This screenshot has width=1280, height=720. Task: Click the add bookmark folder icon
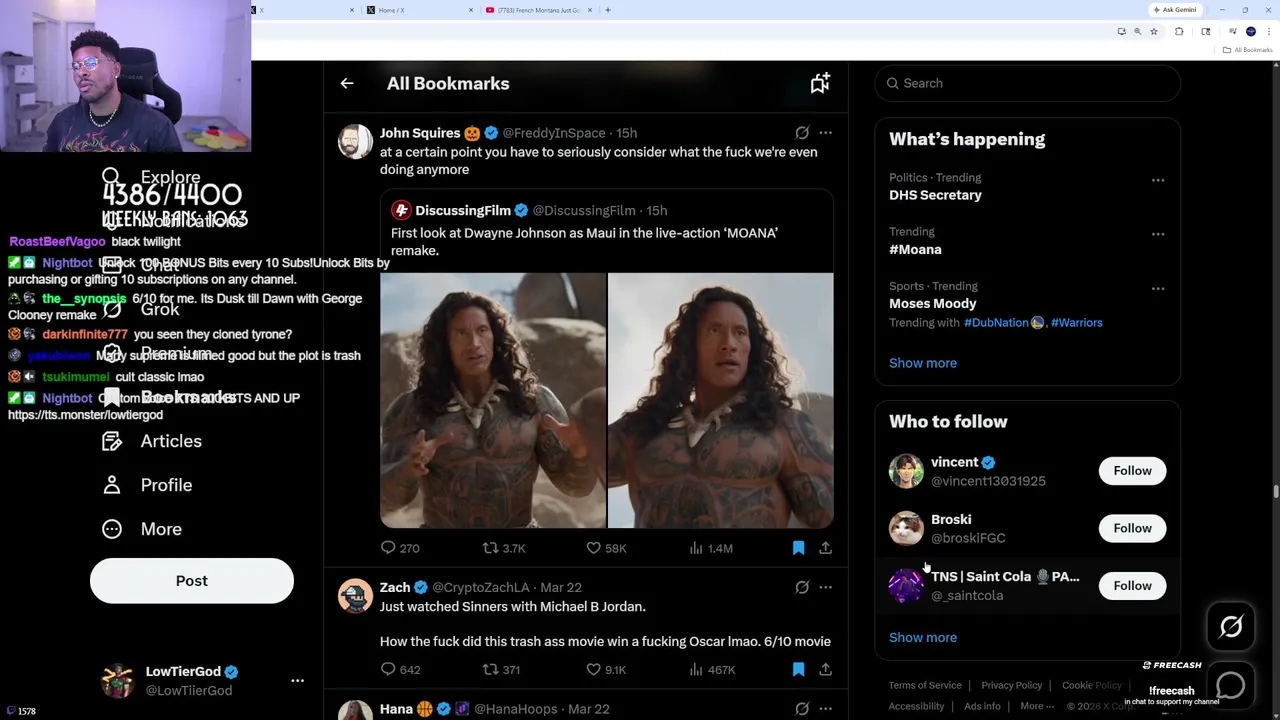820,84
